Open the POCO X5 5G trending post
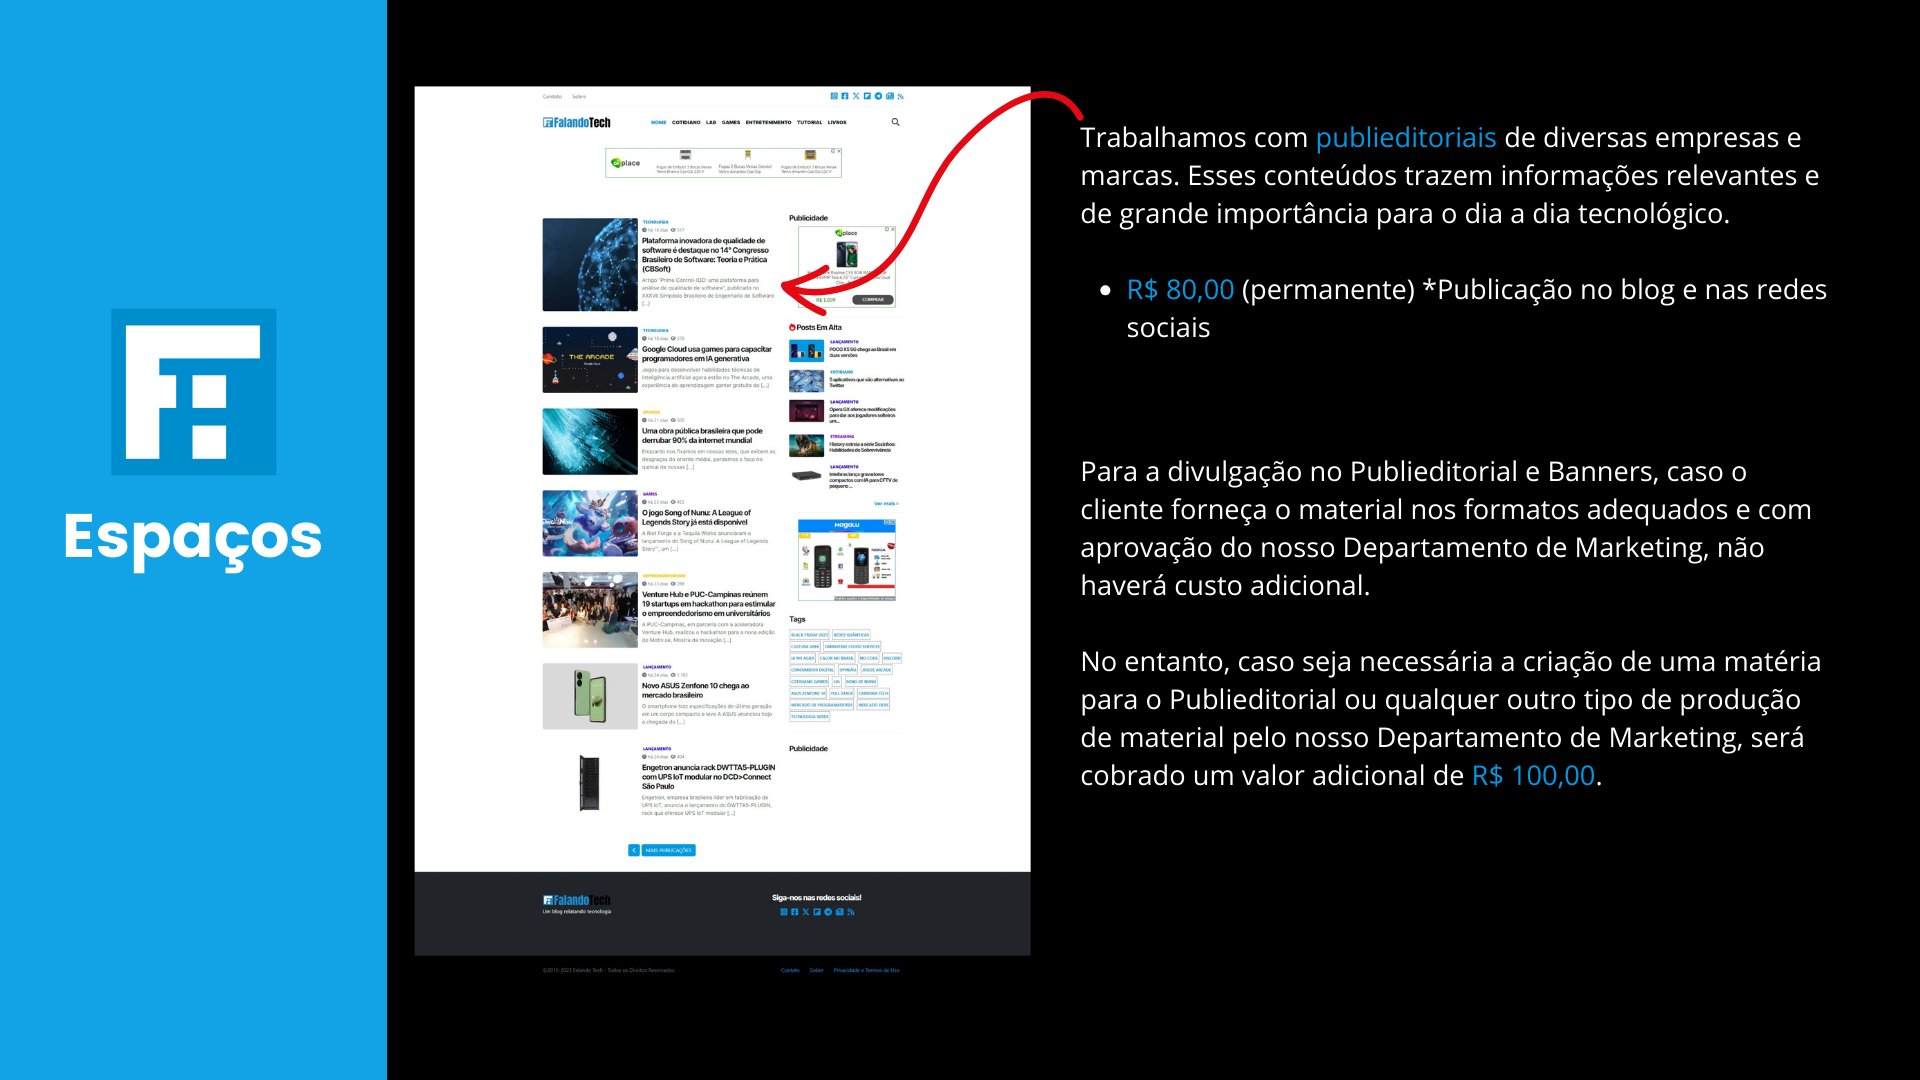 (862, 352)
